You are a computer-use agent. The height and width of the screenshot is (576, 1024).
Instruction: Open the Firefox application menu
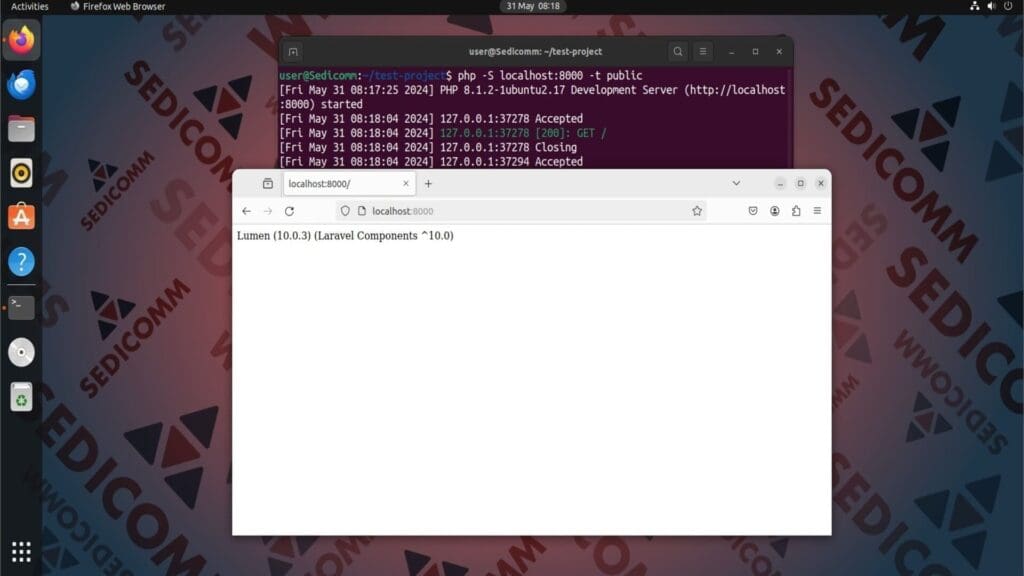[816, 211]
